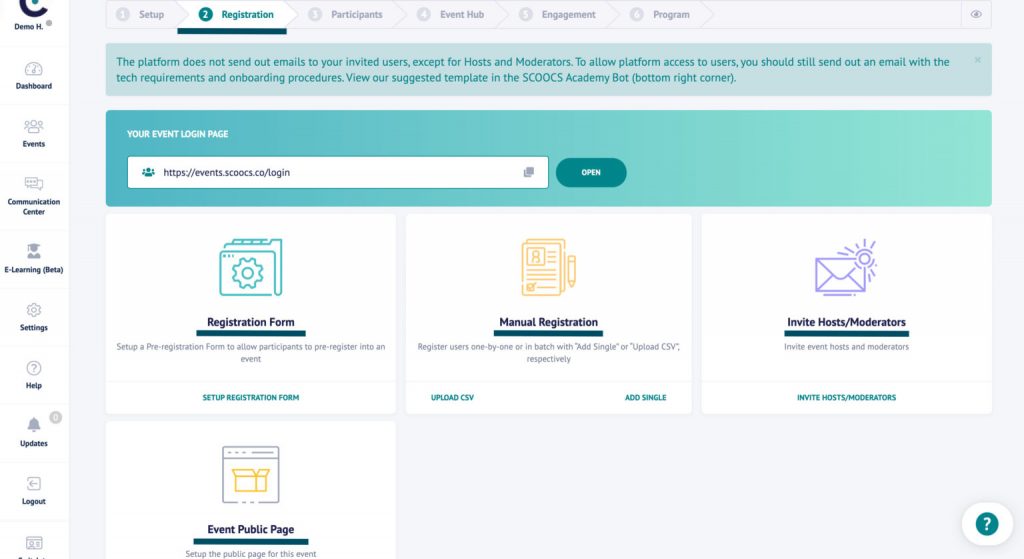The height and width of the screenshot is (559, 1024).
Task: Click the Manual Registration document icon
Action: [549, 267]
